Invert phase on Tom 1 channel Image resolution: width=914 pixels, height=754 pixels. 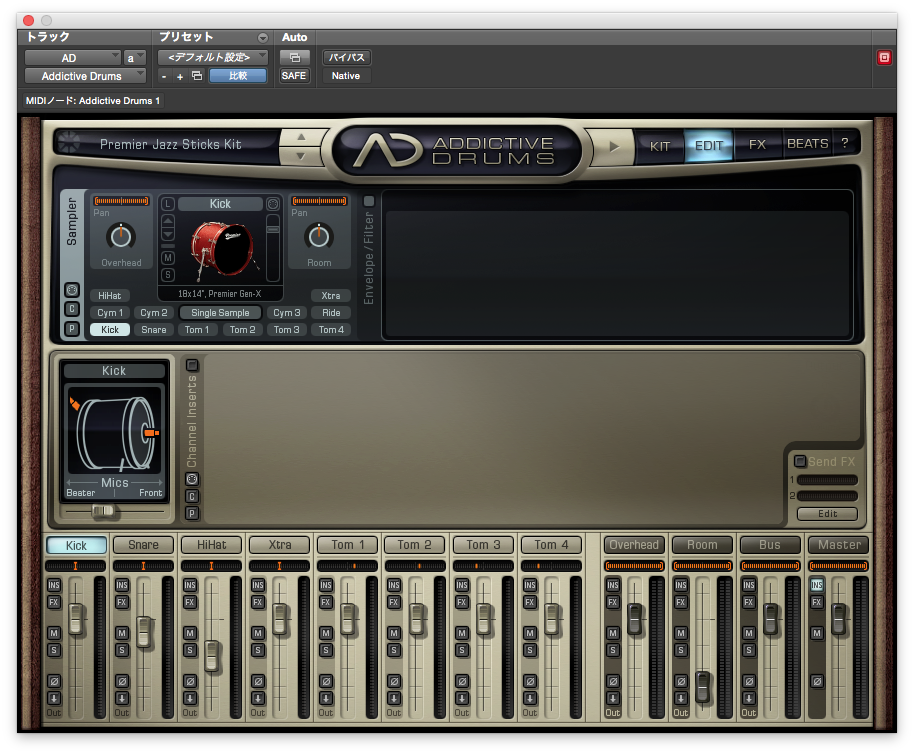pyautogui.click(x=326, y=681)
